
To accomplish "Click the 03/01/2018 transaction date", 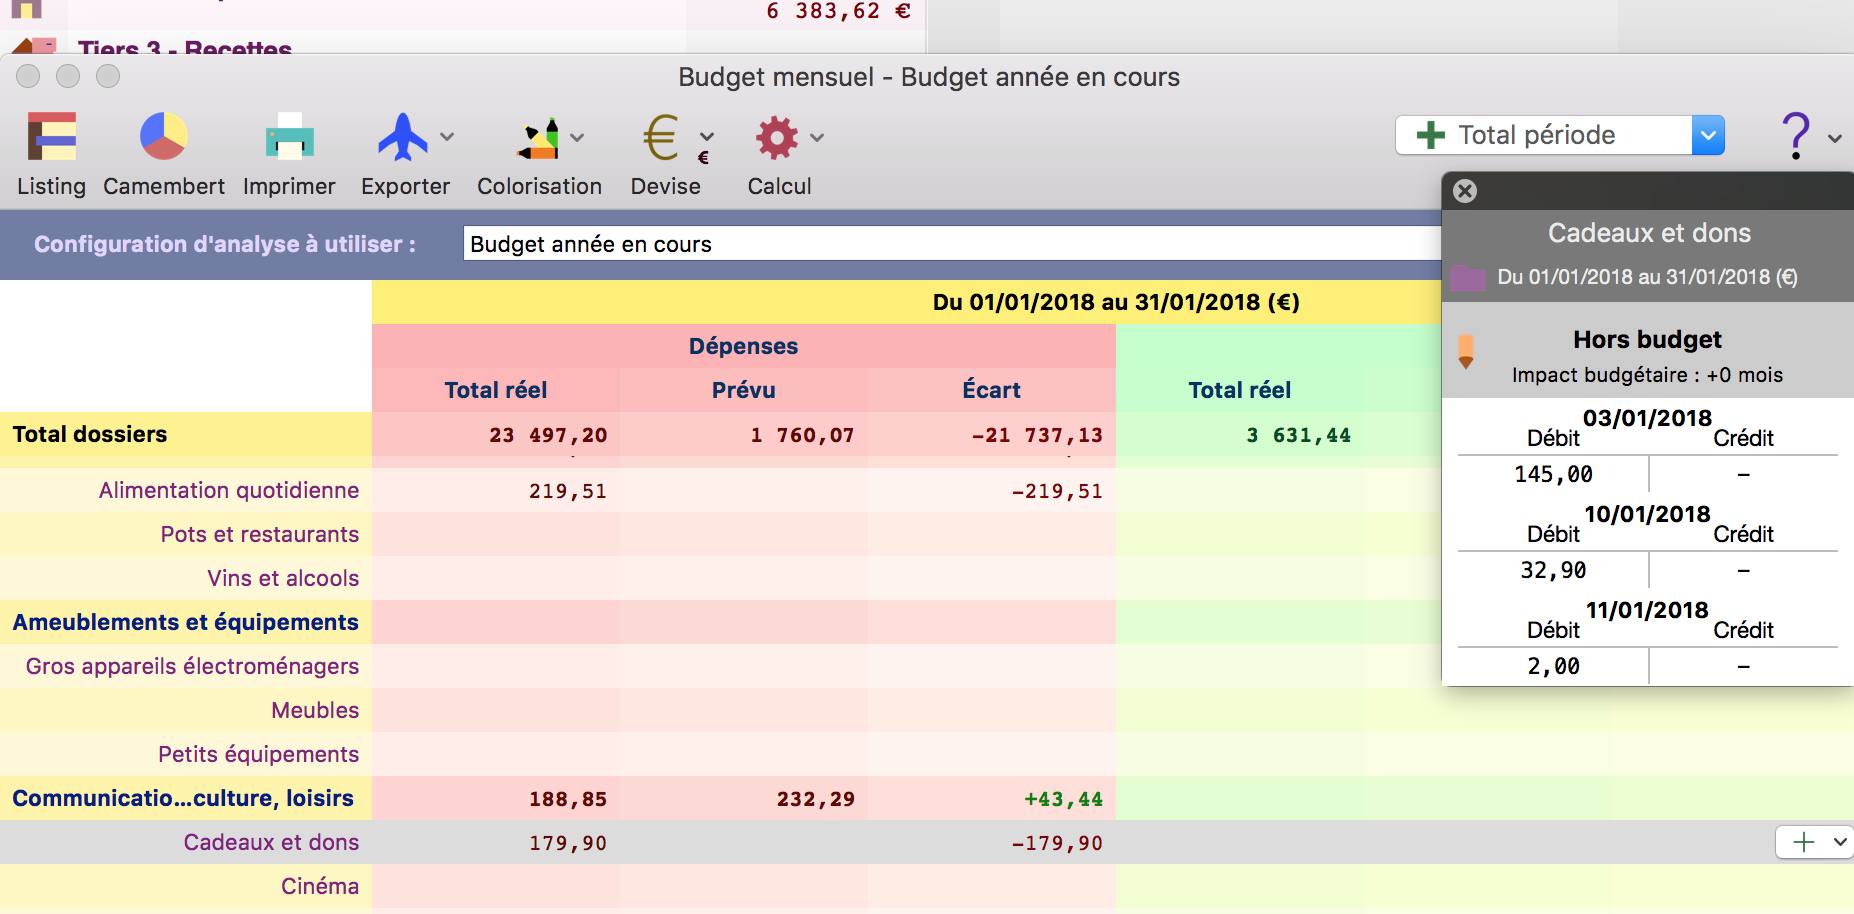I will pos(1647,418).
